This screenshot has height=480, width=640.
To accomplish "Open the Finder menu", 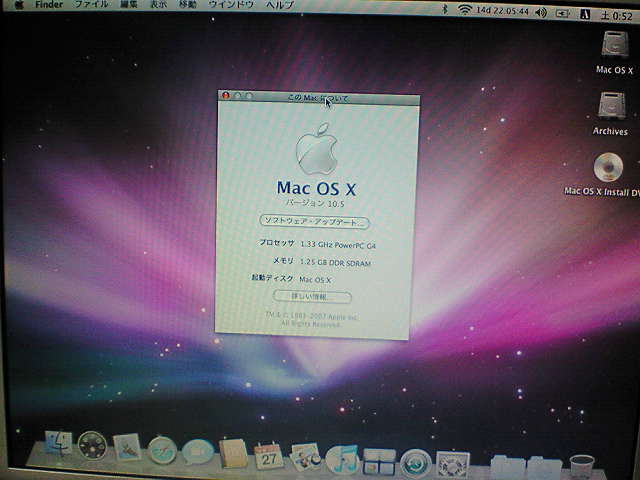I will click(x=49, y=5).
